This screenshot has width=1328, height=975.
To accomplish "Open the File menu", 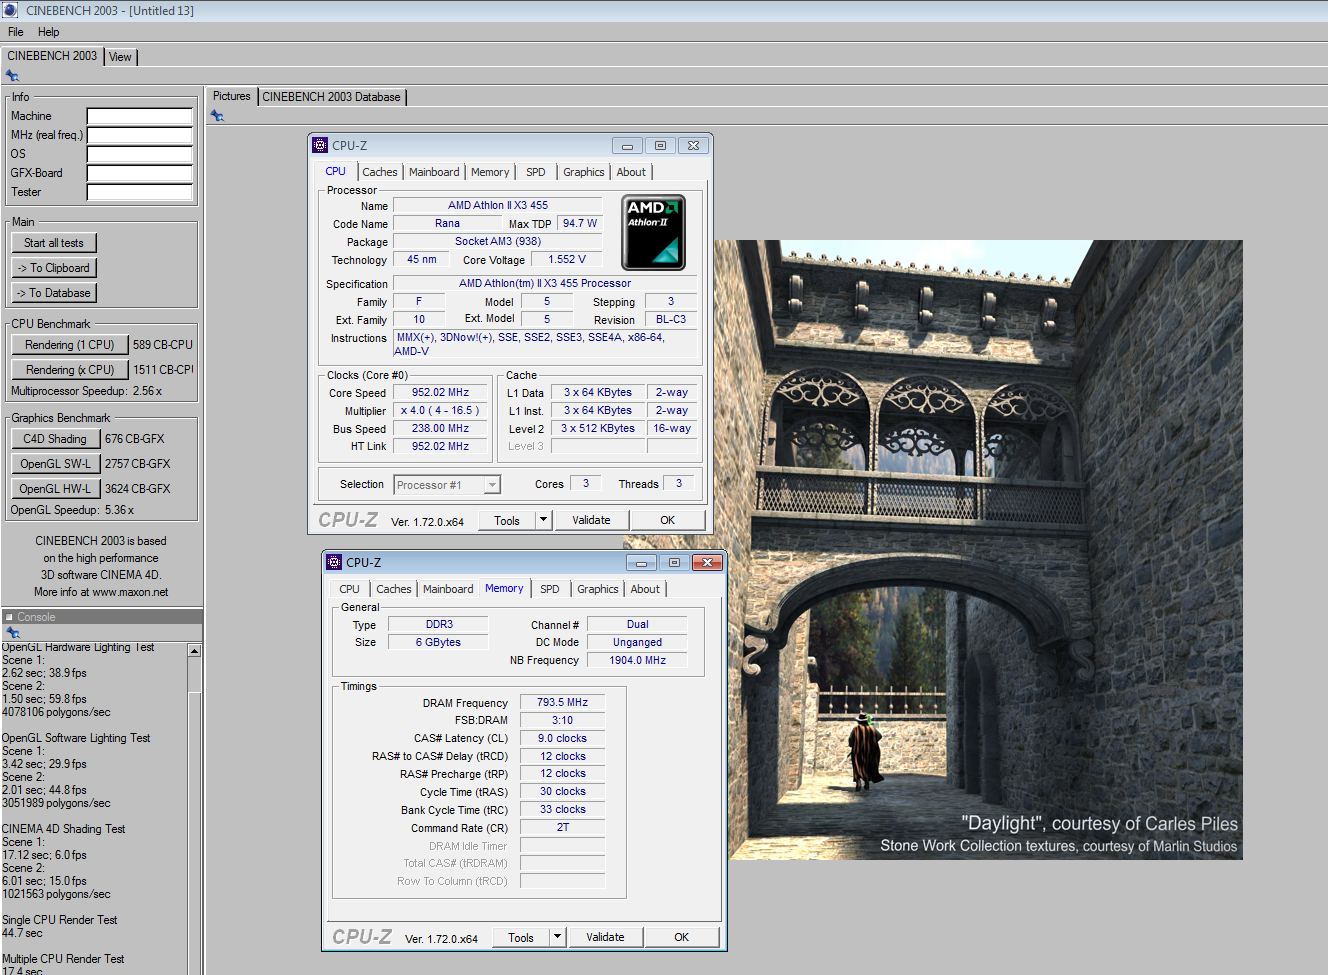I will [16, 32].
